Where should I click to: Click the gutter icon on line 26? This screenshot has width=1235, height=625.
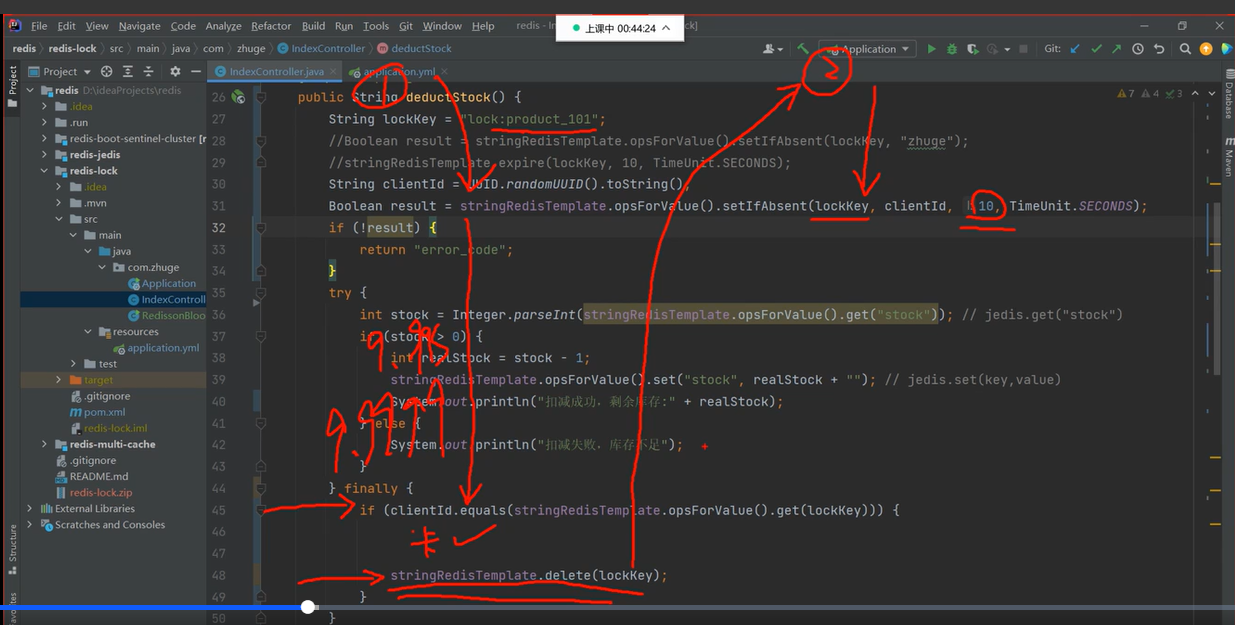pyautogui.click(x=238, y=97)
